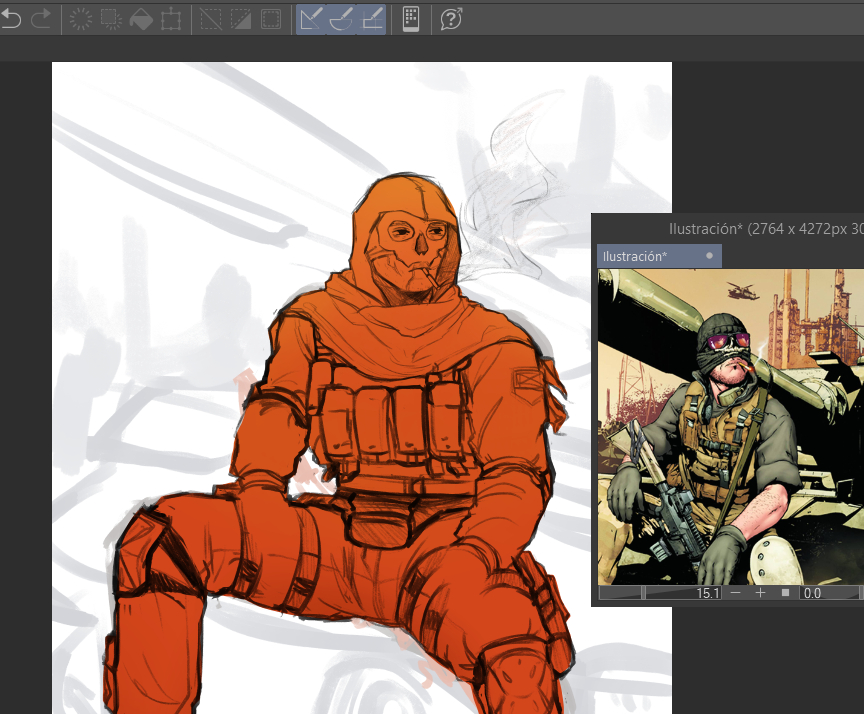The width and height of the screenshot is (864, 714).
Task: Click the Clear icon in the command bar
Action: tap(81, 18)
